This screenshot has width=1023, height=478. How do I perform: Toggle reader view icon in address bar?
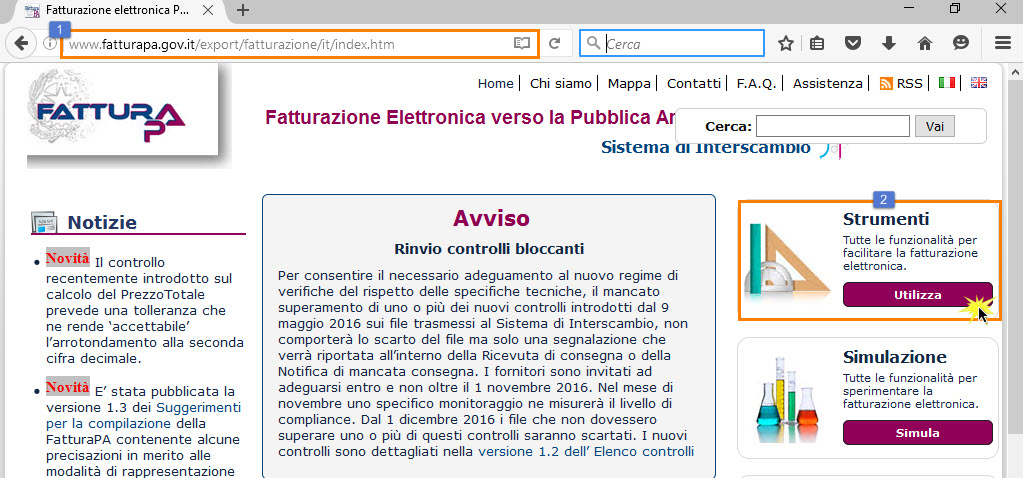pyautogui.click(x=521, y=44)
